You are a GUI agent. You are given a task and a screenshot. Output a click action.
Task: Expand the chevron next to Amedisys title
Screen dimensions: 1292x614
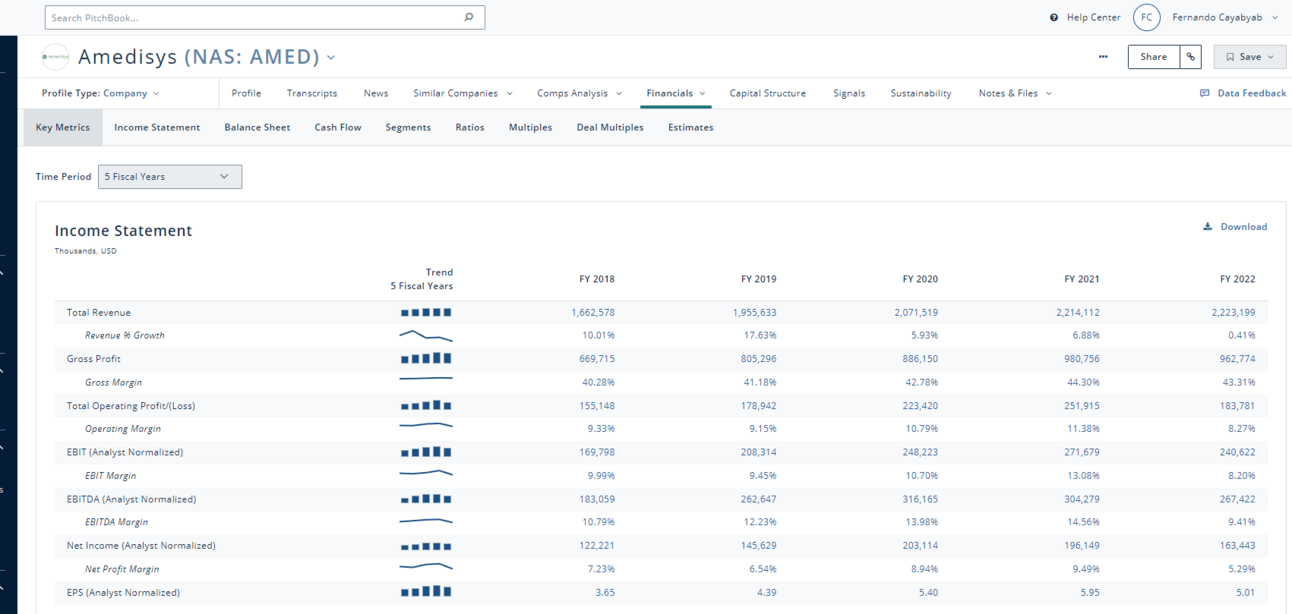pyautogui.click(x=331, y=57)
